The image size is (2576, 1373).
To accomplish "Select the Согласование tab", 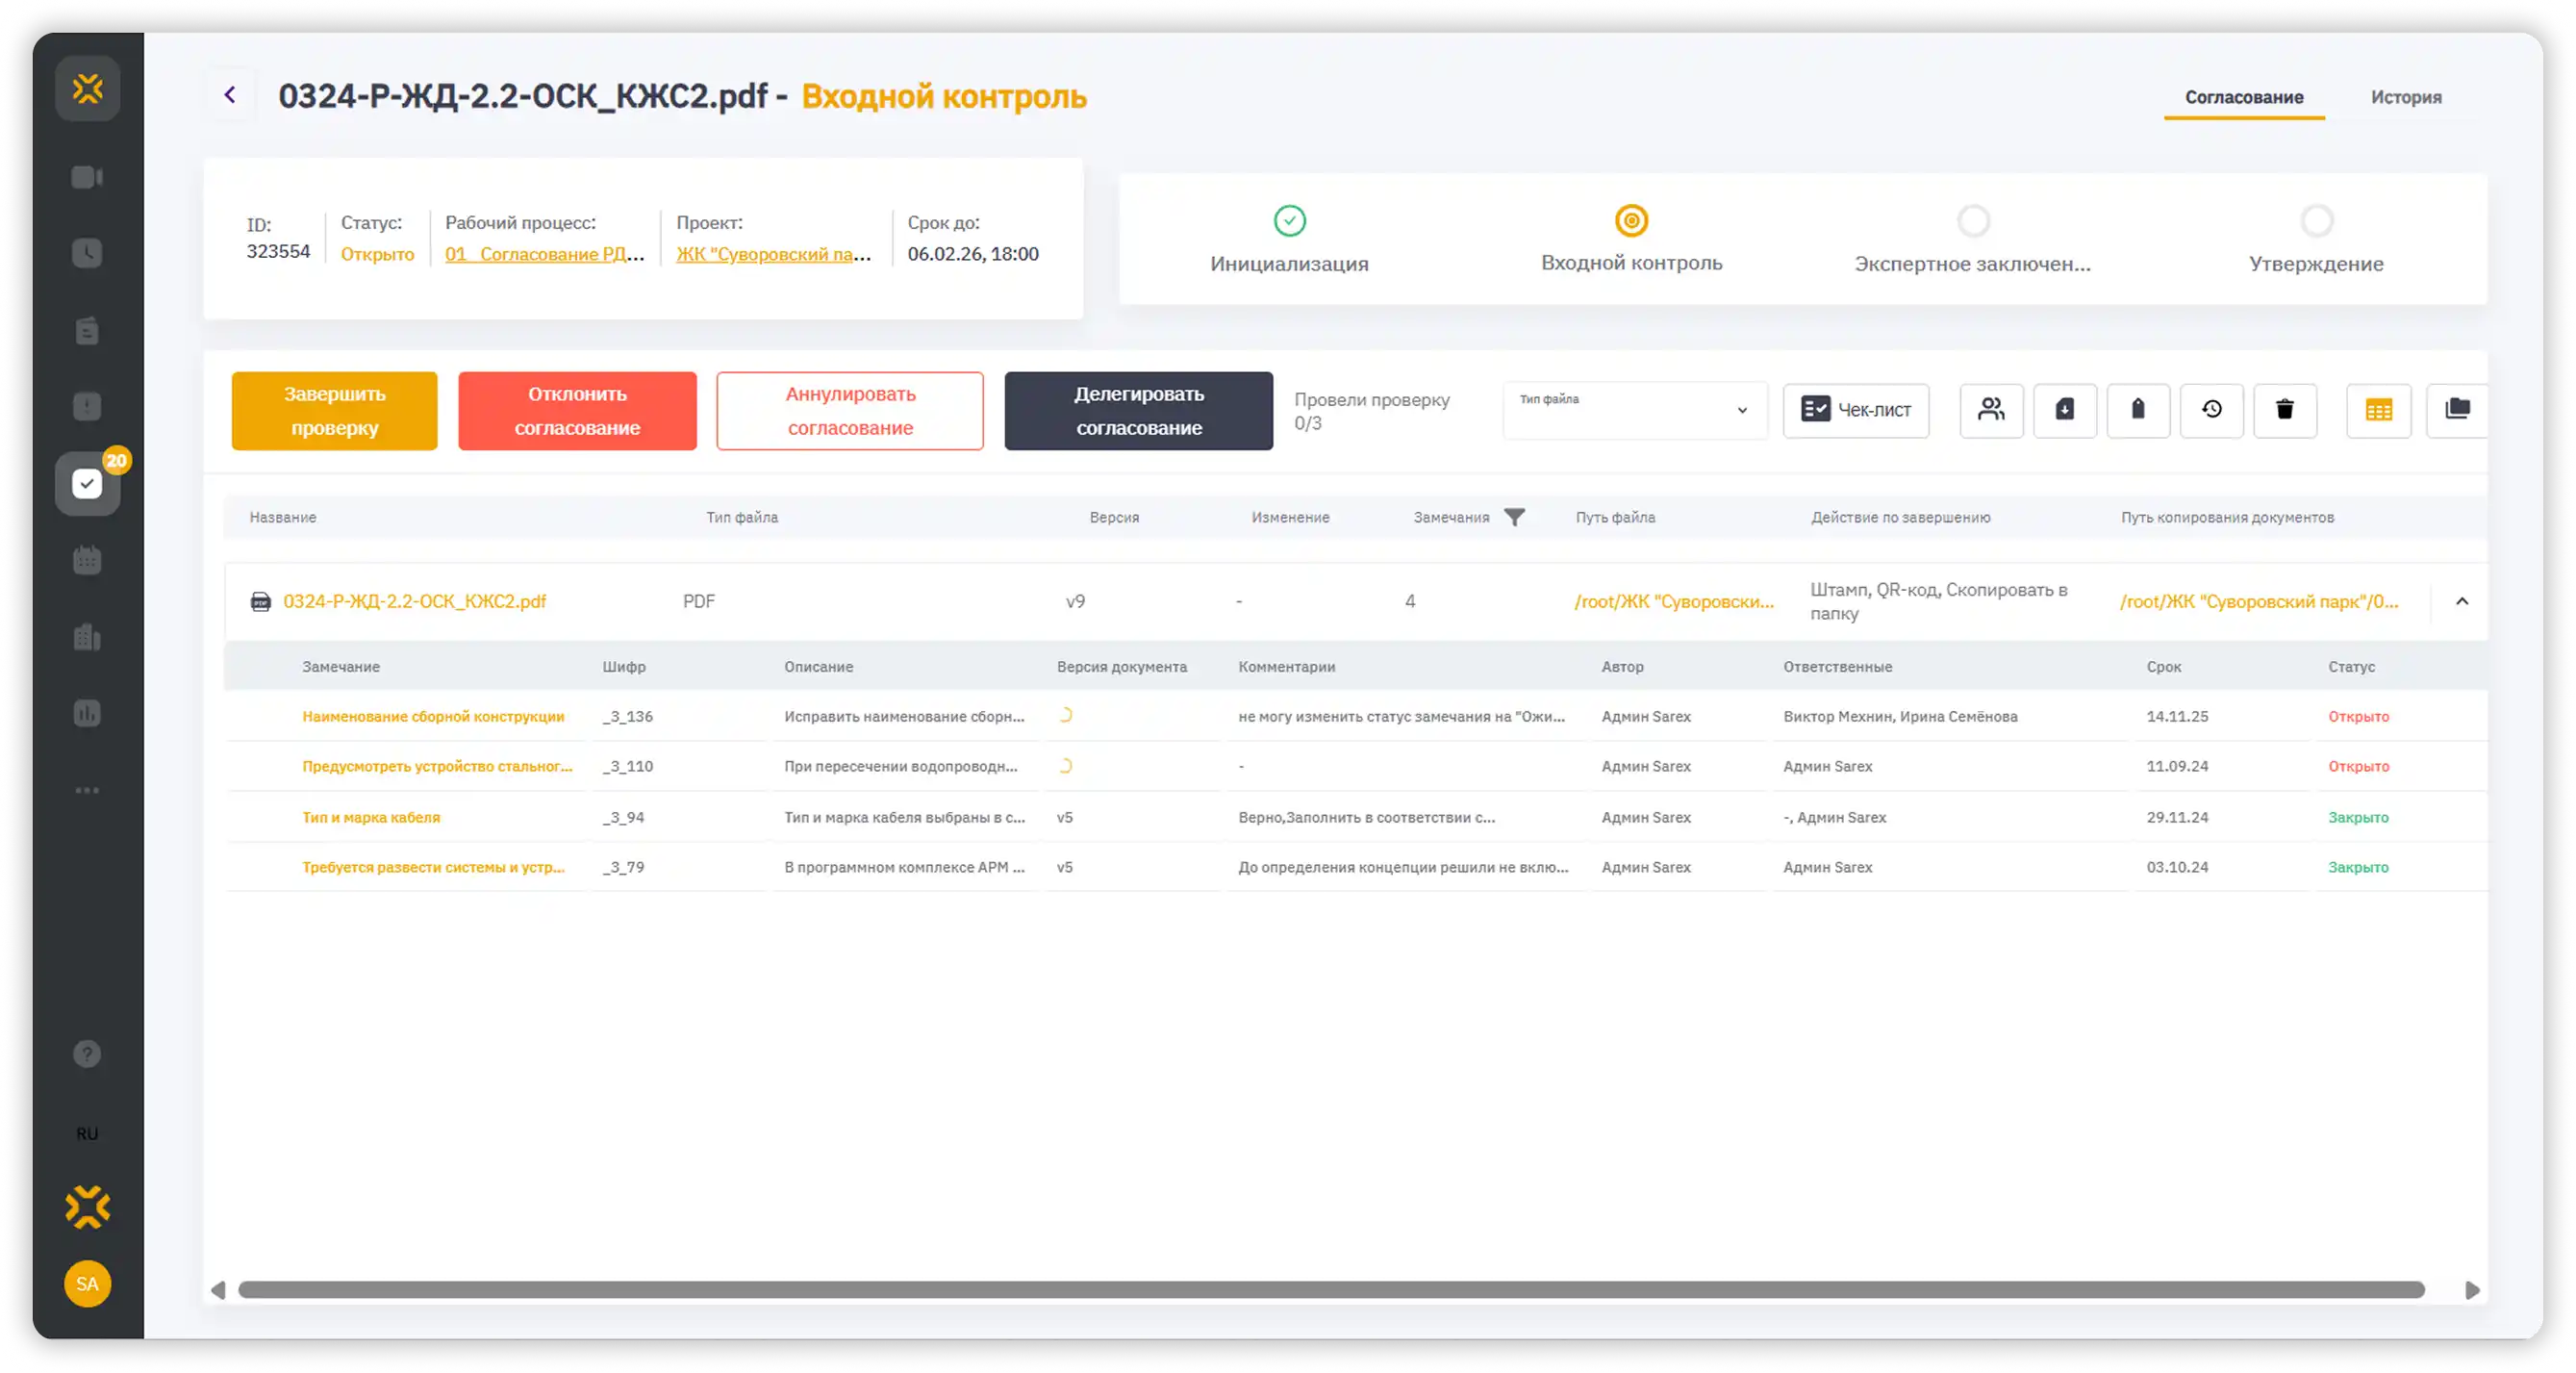I will (2243, 97).
